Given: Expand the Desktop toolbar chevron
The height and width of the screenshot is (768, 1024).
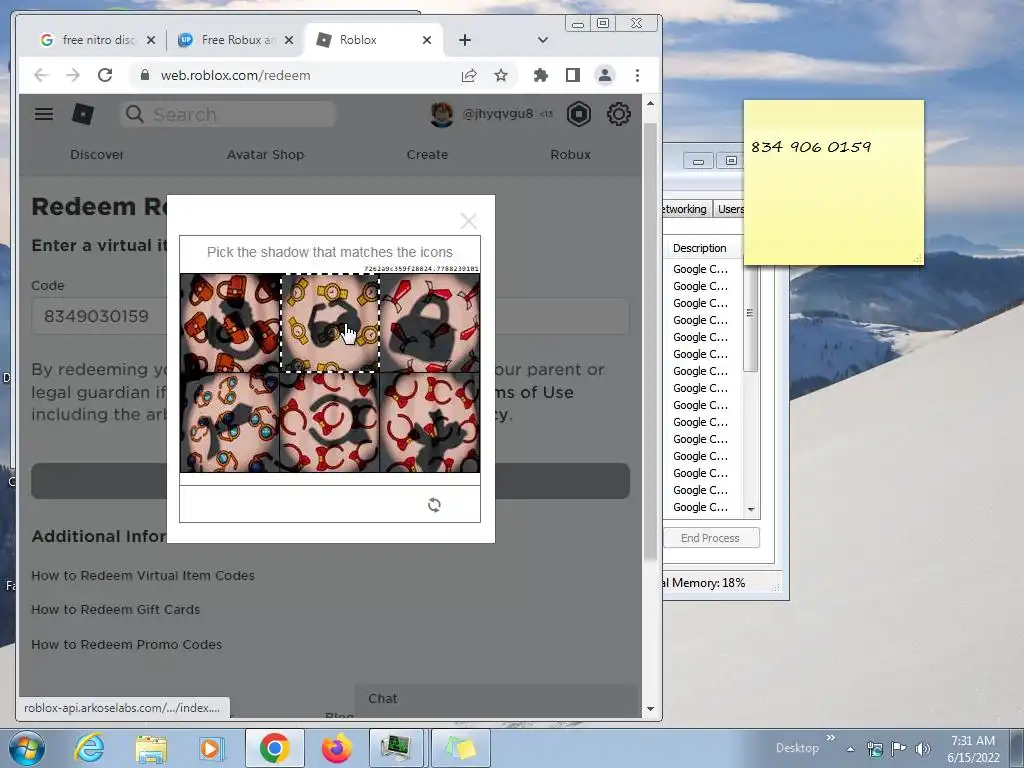Looking at the screenshot, I should (x=831, y=737).
